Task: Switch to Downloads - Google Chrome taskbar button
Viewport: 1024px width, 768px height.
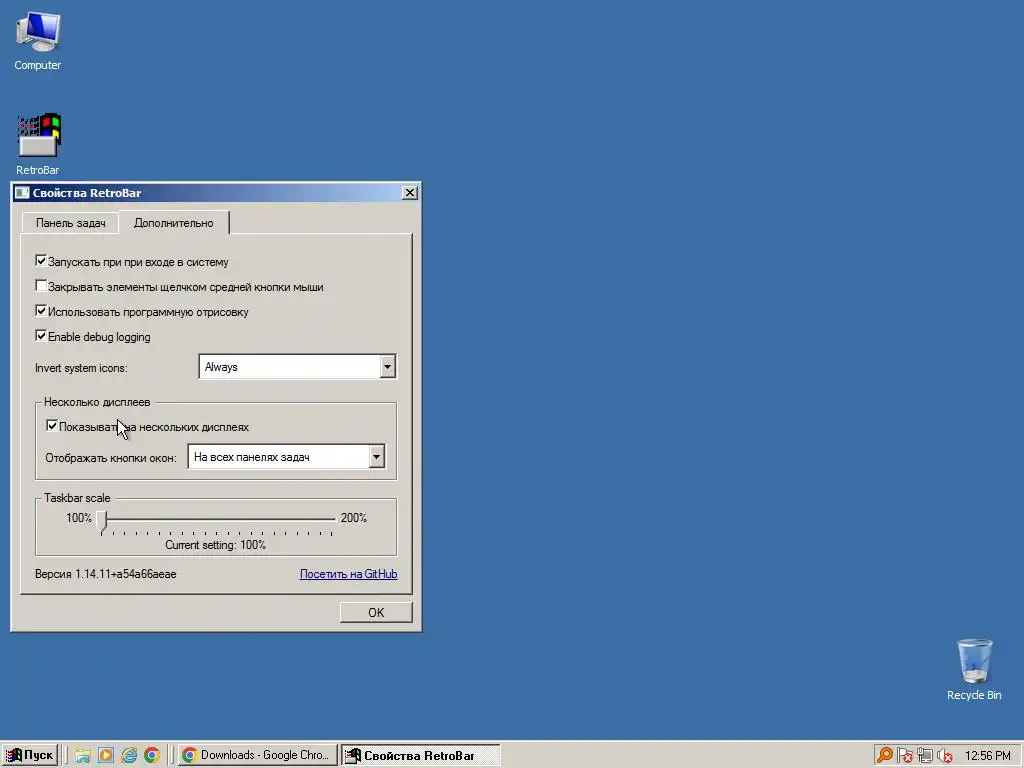Action: tap(257, 756)
